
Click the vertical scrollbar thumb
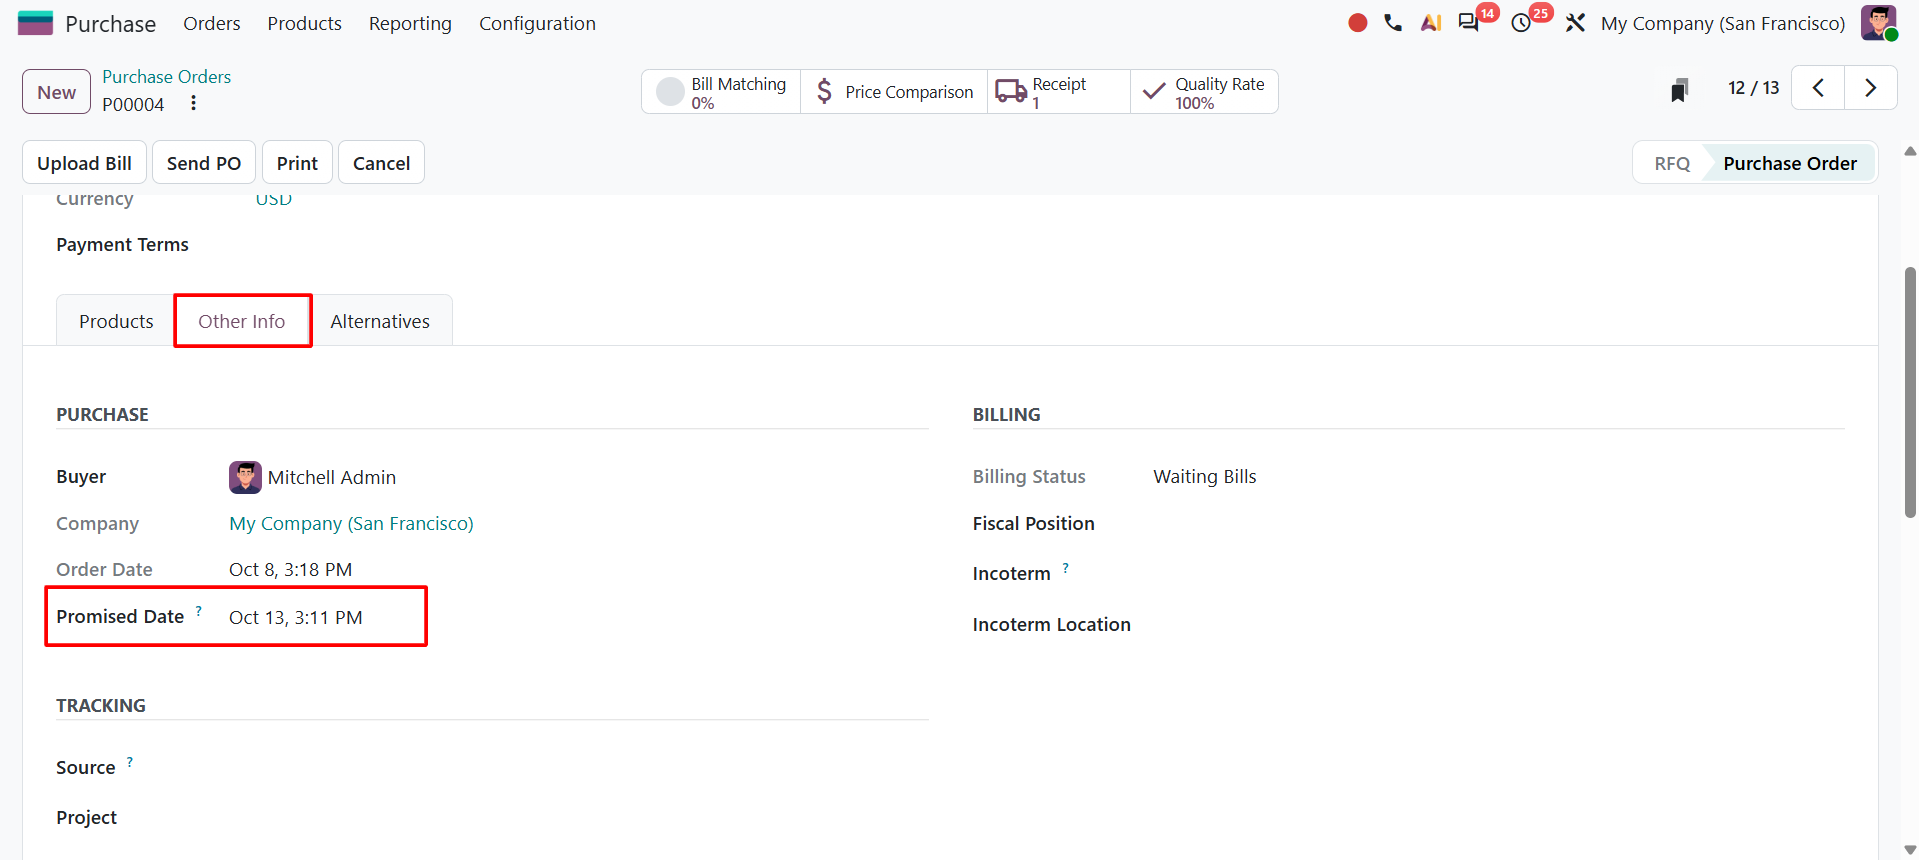point(1910,392)
